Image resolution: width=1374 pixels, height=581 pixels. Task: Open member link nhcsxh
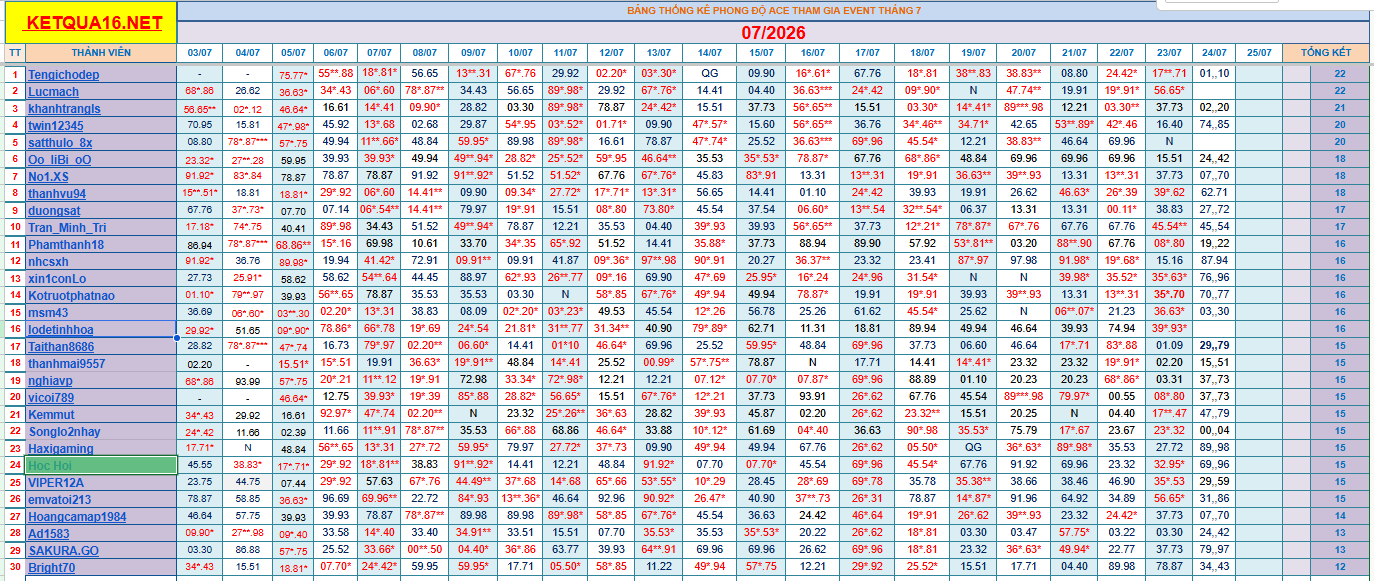point(48,261)
